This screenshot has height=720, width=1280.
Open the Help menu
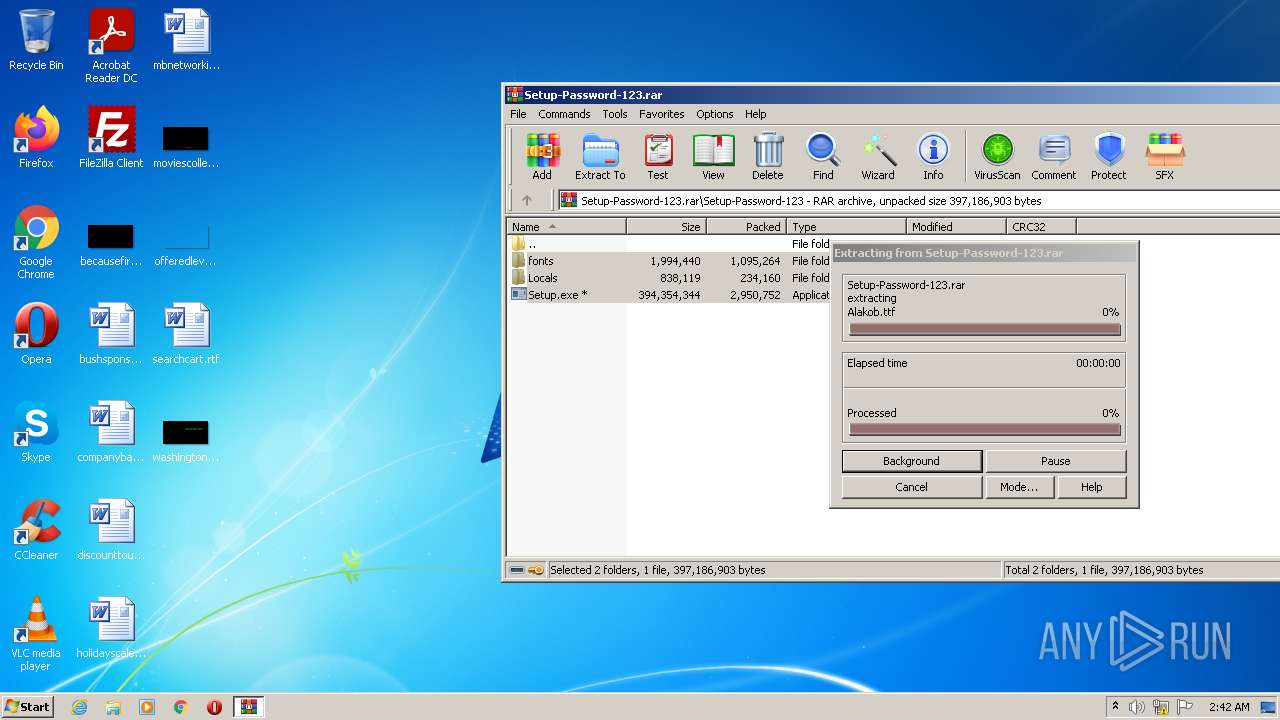756,114
